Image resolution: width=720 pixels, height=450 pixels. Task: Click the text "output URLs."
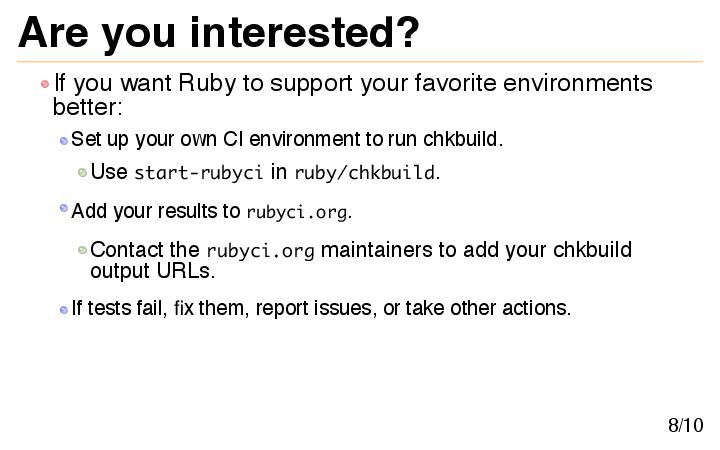coord(152,271)
